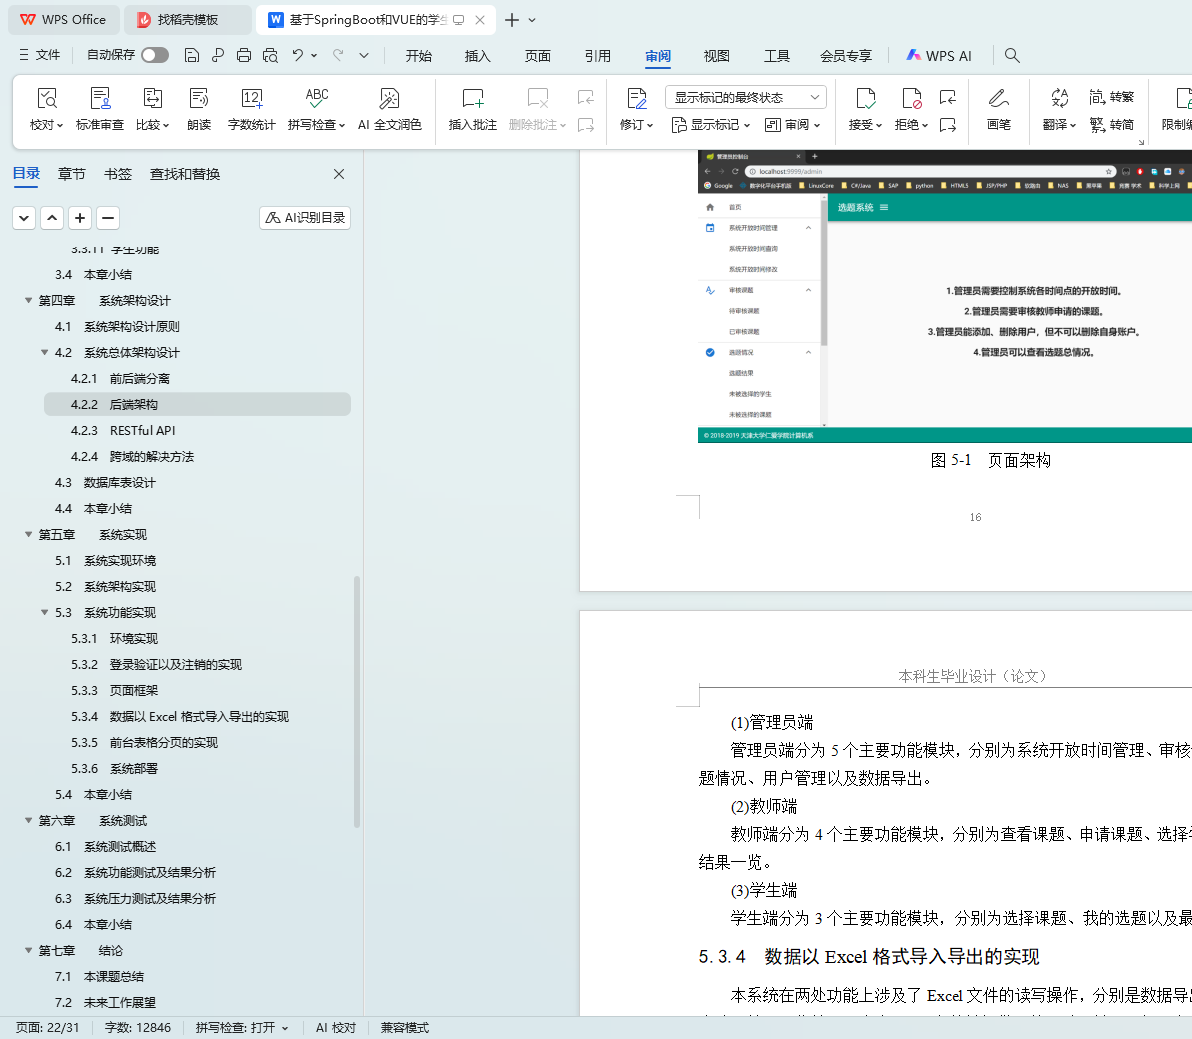Switch to the 视图 ribbon tab
Viewport: 1192px width, 1039px height.
point(716,56)
